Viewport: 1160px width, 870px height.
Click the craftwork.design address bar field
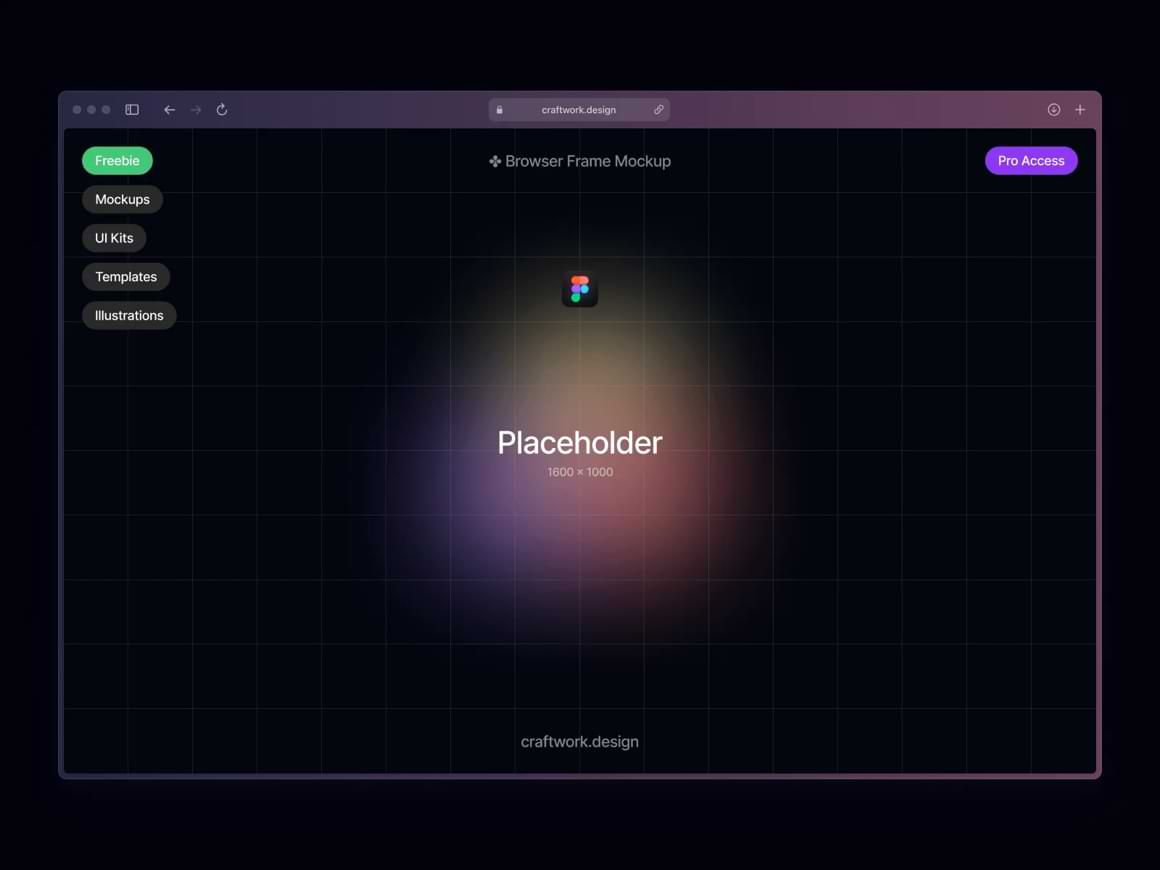click(x=579, y=110)
